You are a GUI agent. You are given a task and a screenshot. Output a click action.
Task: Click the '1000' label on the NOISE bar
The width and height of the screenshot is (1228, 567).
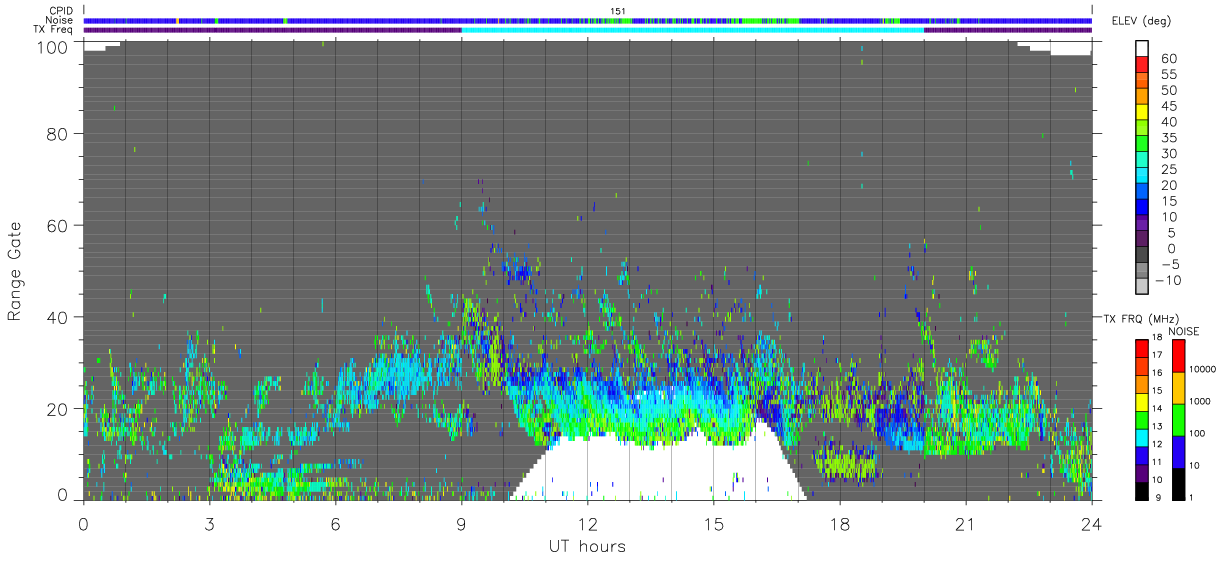coord(1198,402)
